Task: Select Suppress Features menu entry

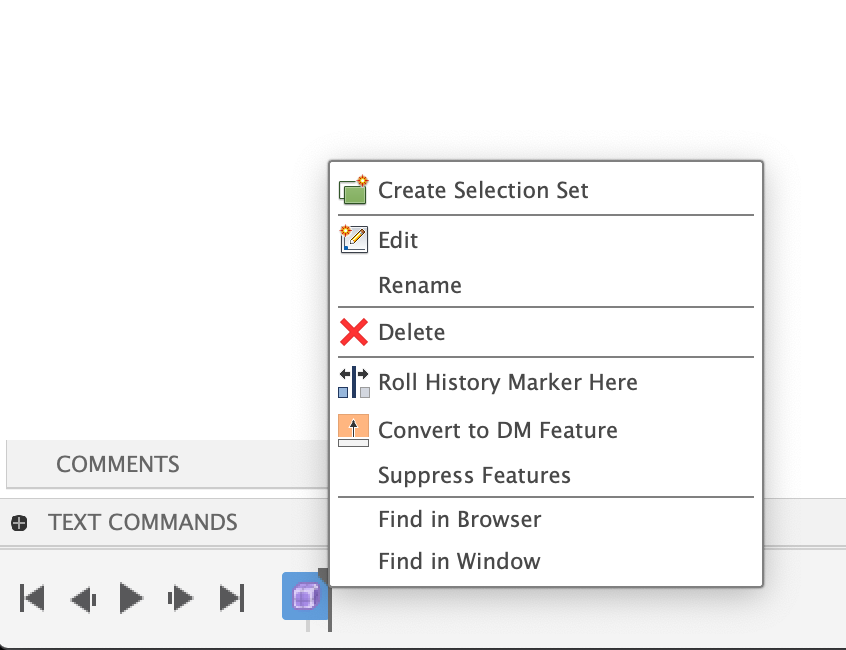Action: point(474,475)
